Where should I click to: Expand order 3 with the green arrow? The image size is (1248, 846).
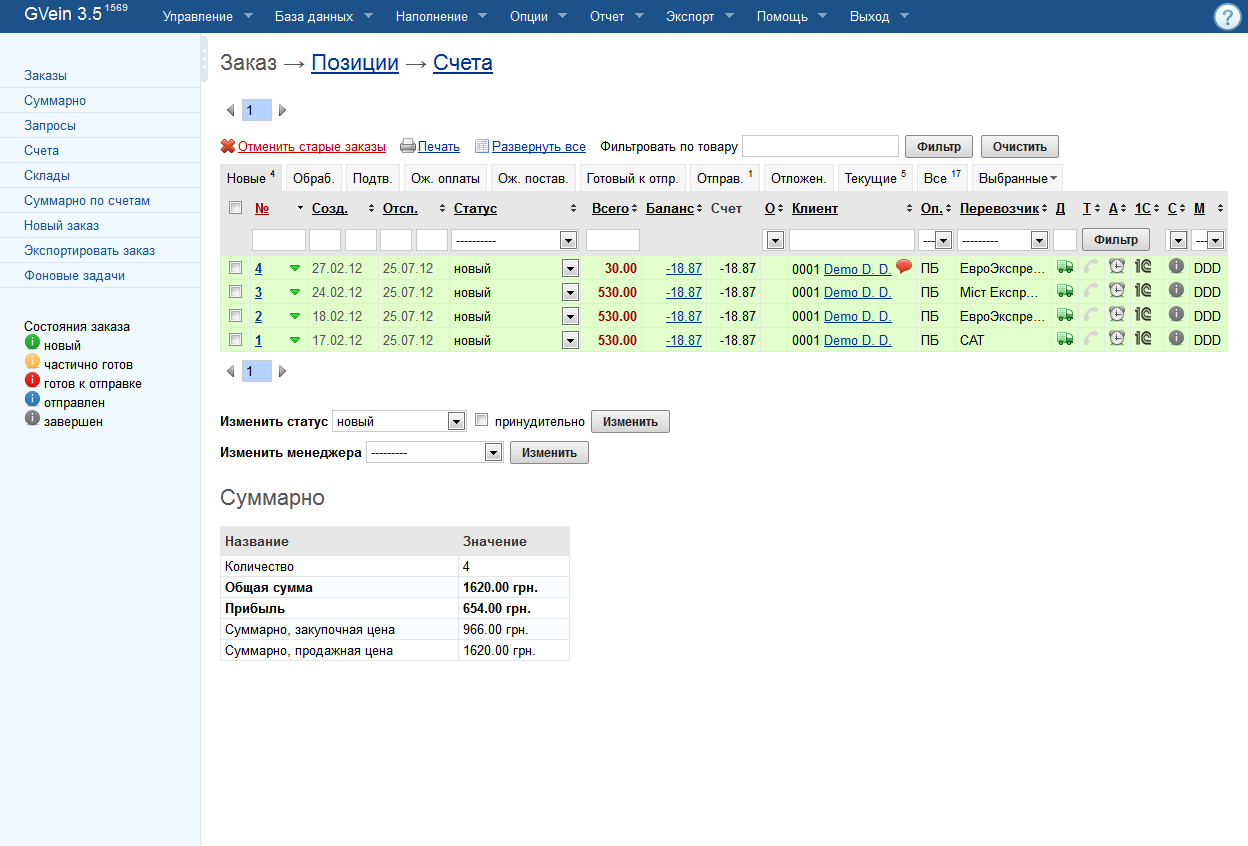295,292
